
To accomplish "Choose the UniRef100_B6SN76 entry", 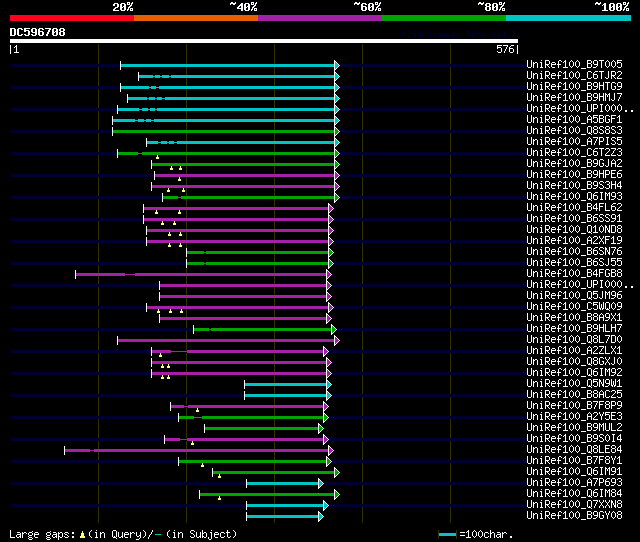I will point(574,251).
